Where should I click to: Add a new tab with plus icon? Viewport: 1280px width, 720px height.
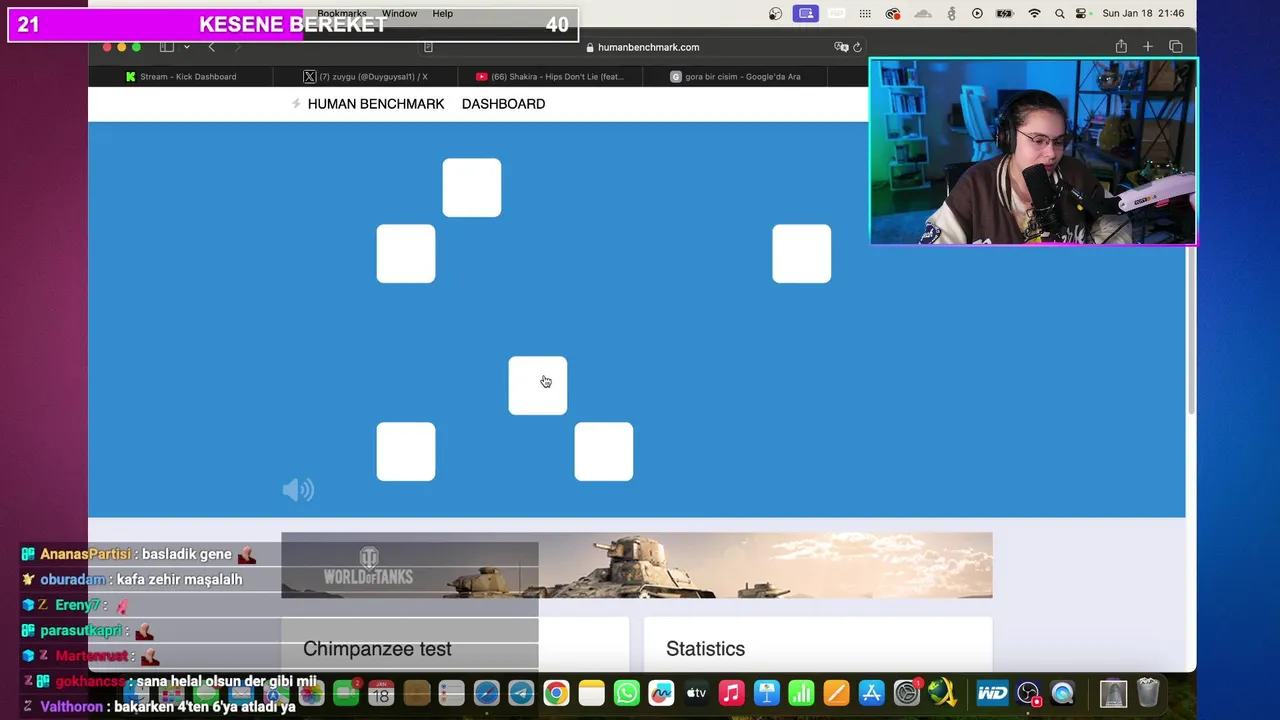point(1148,47)
